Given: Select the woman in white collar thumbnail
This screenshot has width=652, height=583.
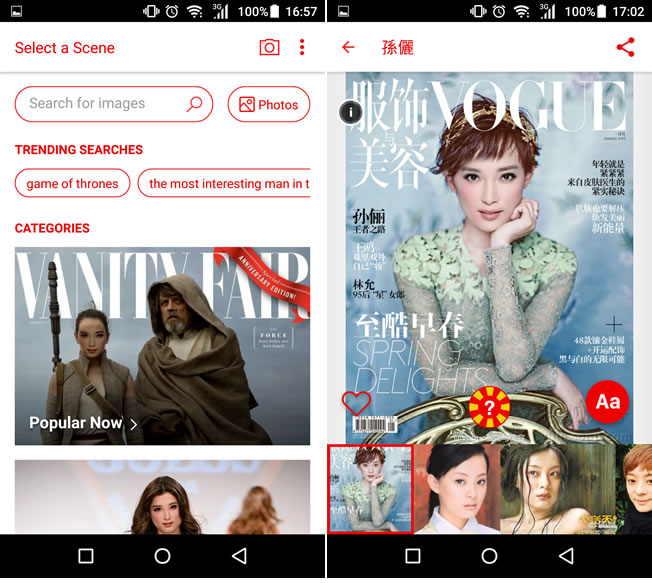Looking at the screenshot, I should click(x=457, y=489).
